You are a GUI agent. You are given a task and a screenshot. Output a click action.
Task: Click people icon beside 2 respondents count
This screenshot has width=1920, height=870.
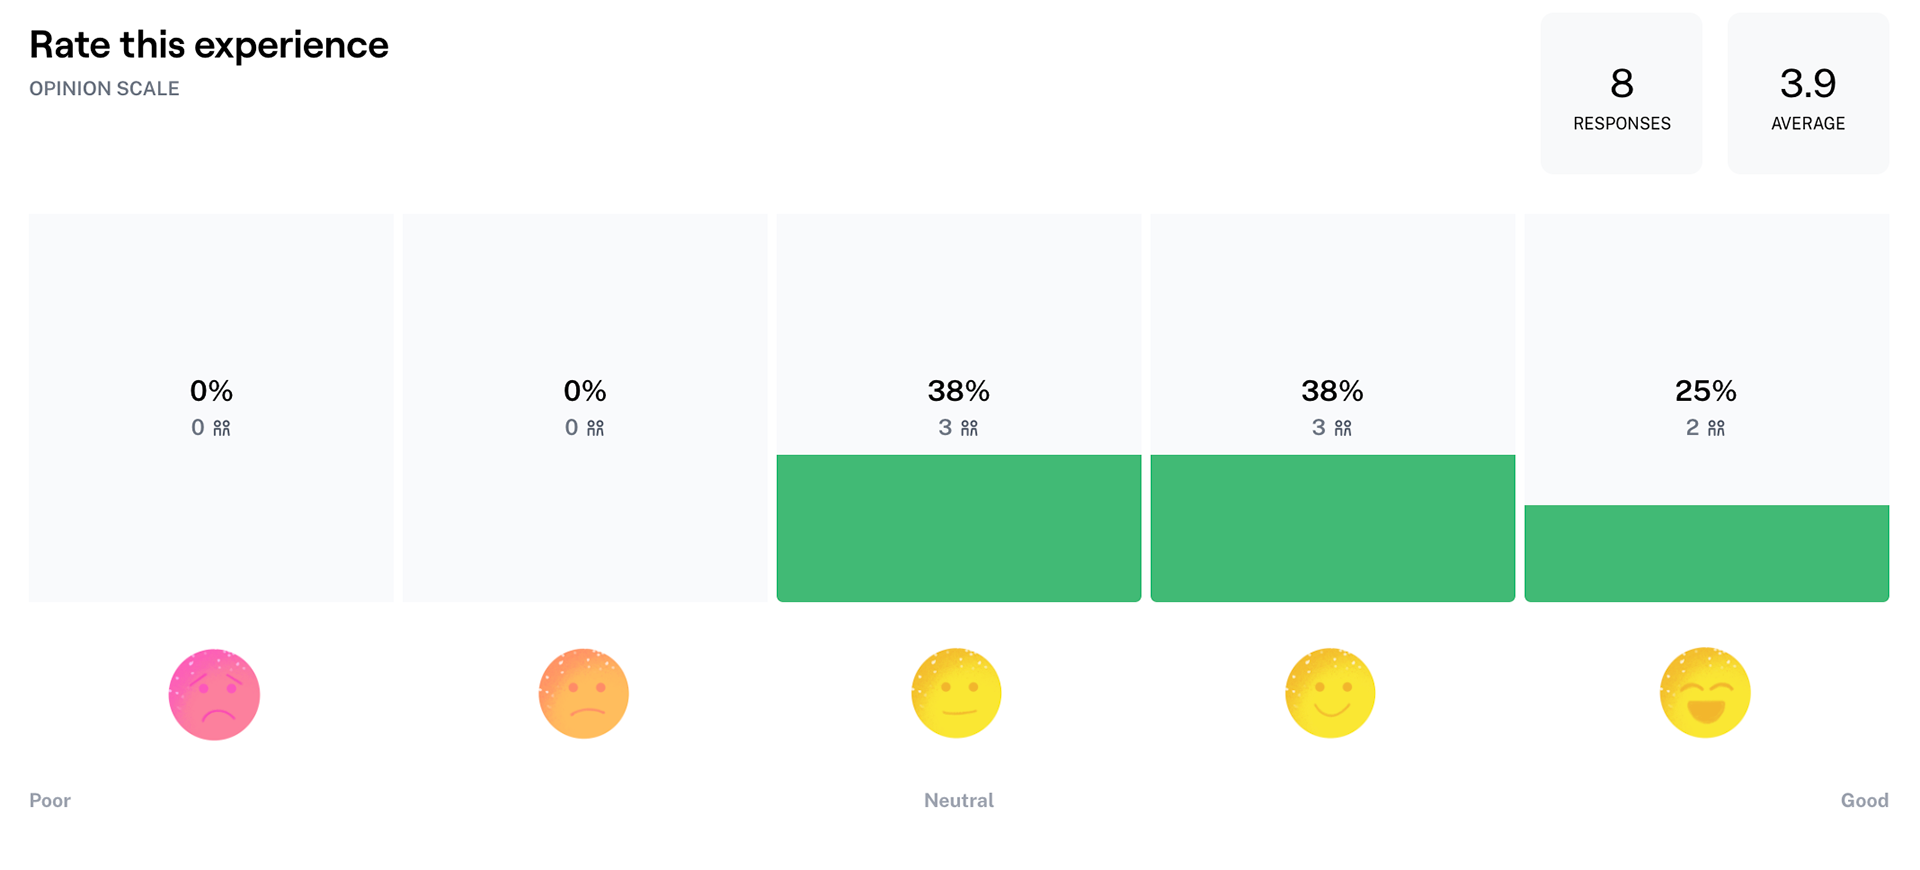[x=1717, y=428]
